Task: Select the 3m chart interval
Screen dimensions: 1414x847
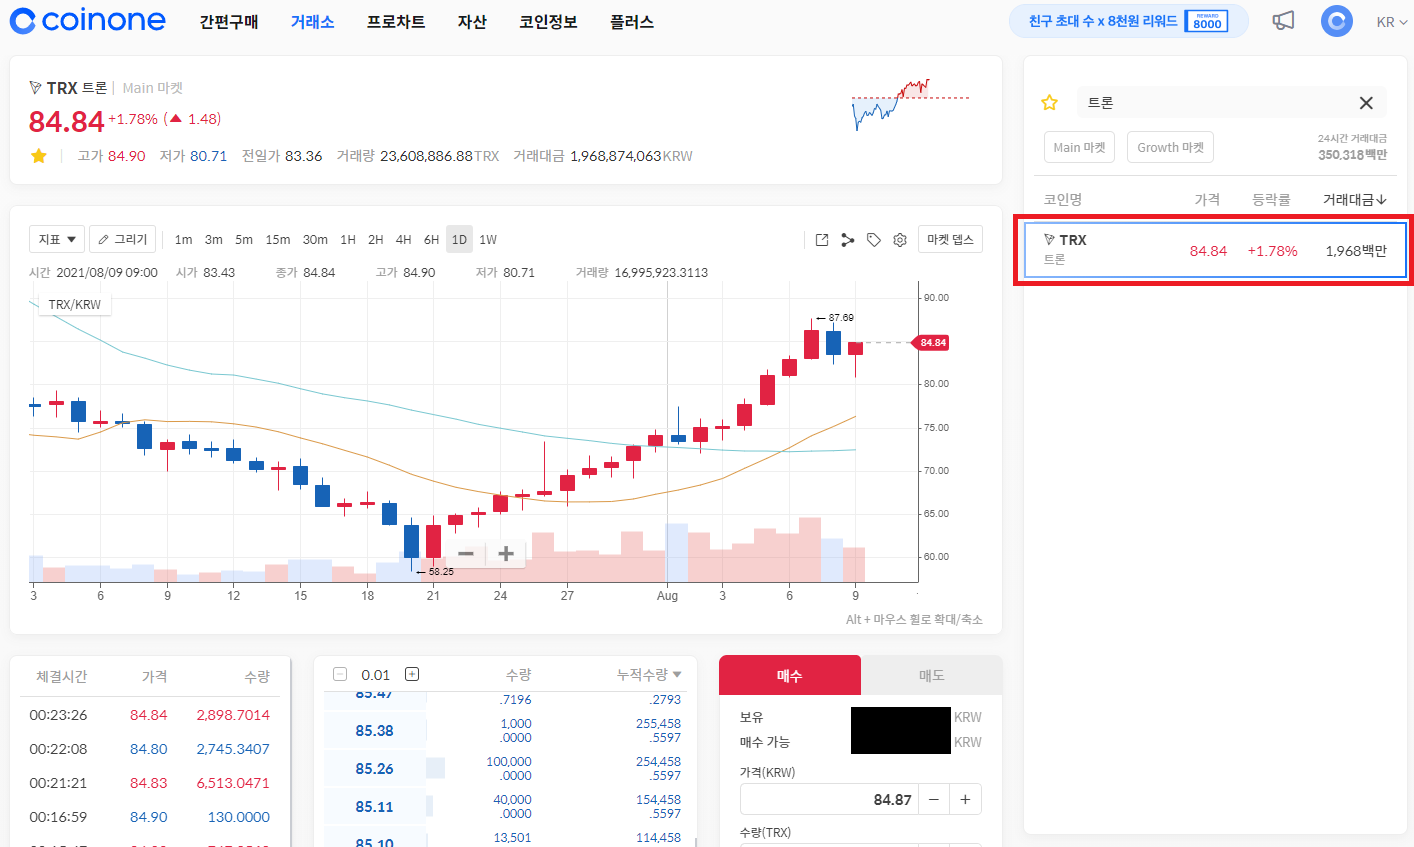Action: tap(214, 239)
